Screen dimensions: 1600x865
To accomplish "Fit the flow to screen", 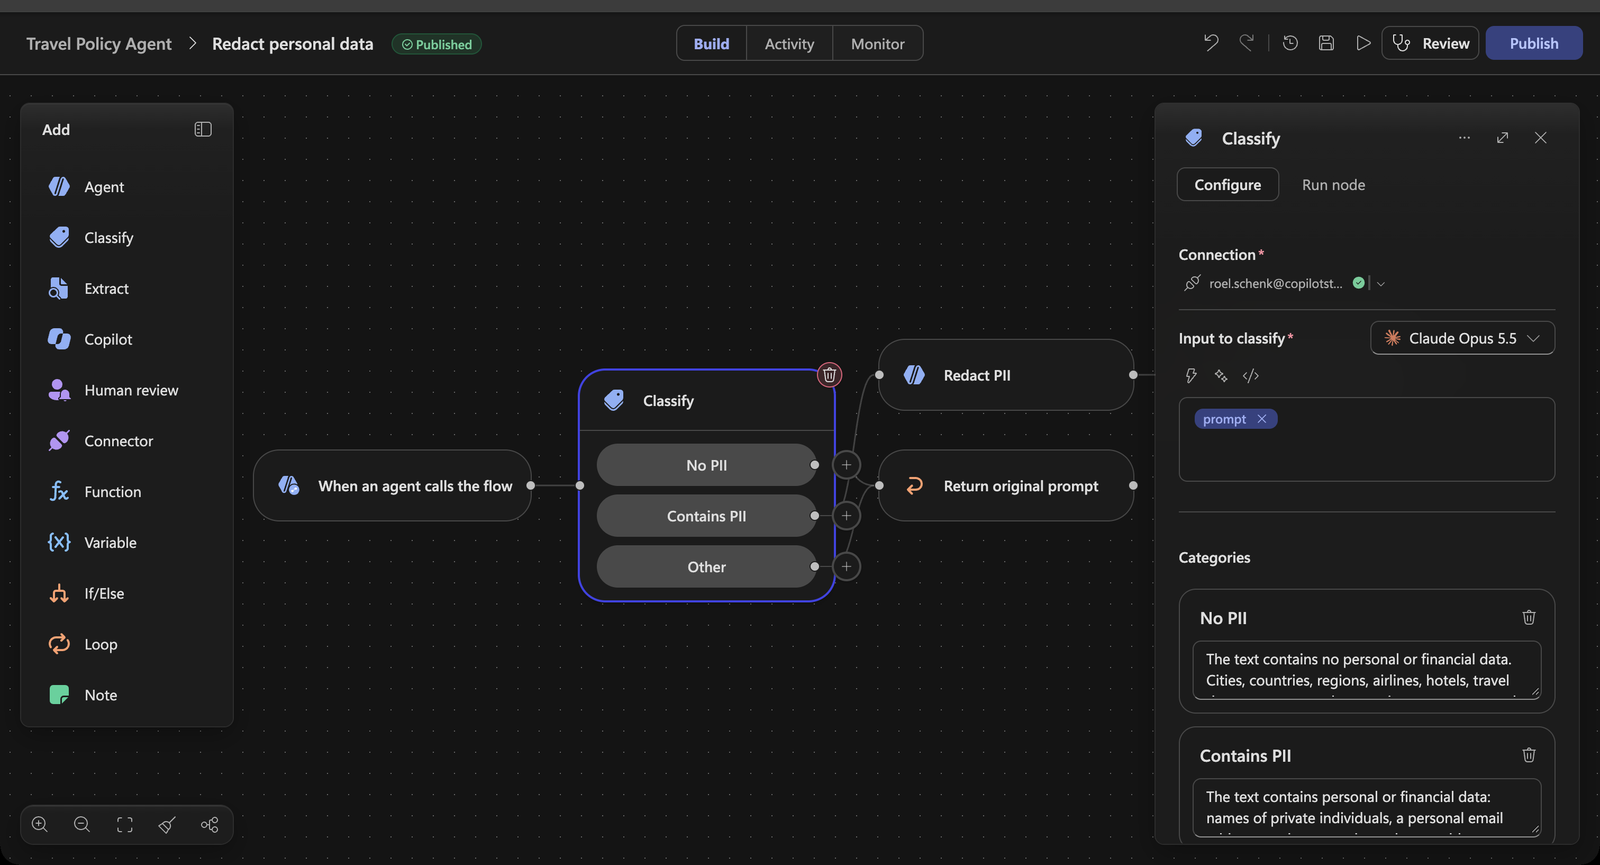I will pyautogui.click(x=125, y=825).
